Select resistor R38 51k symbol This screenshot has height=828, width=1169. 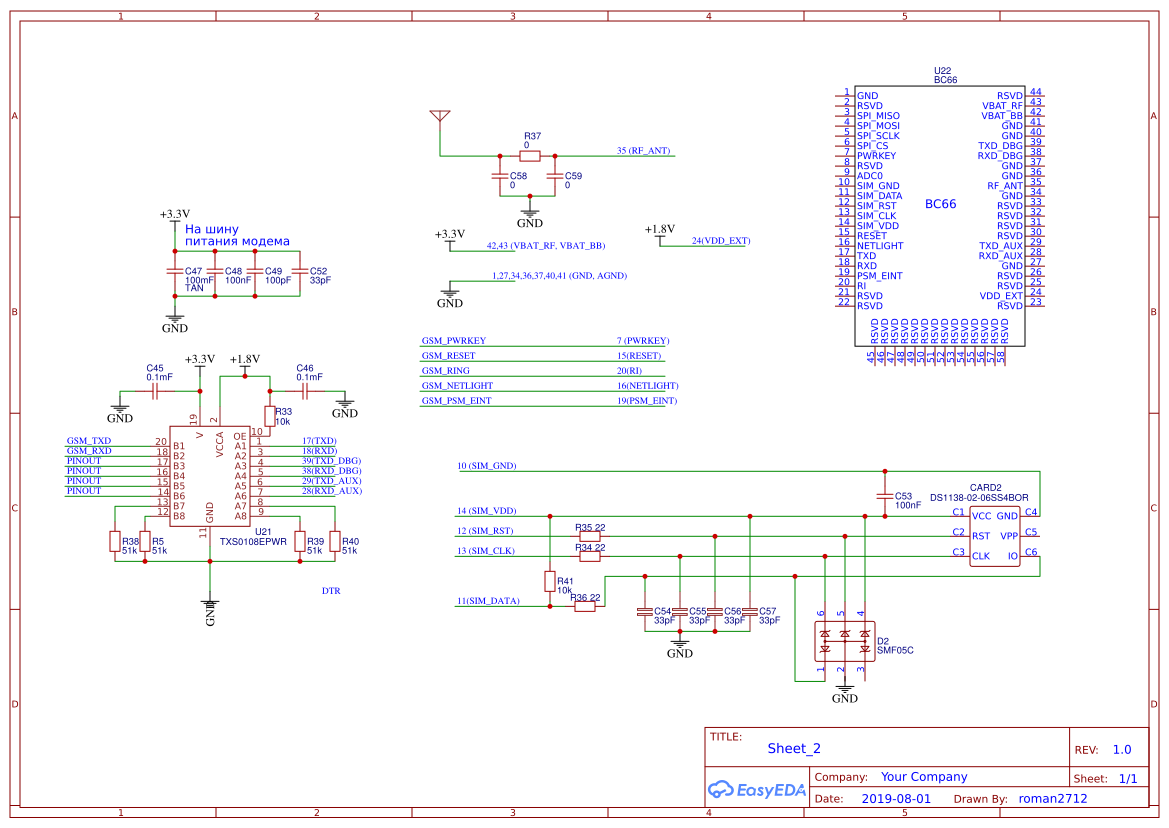pos(115,541)
